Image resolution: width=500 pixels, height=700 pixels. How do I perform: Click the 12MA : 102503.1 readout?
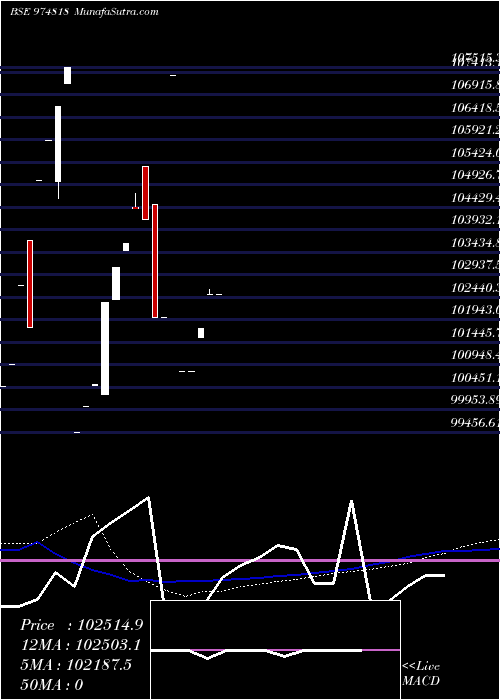pyautogui.click(x=81, y=645)
